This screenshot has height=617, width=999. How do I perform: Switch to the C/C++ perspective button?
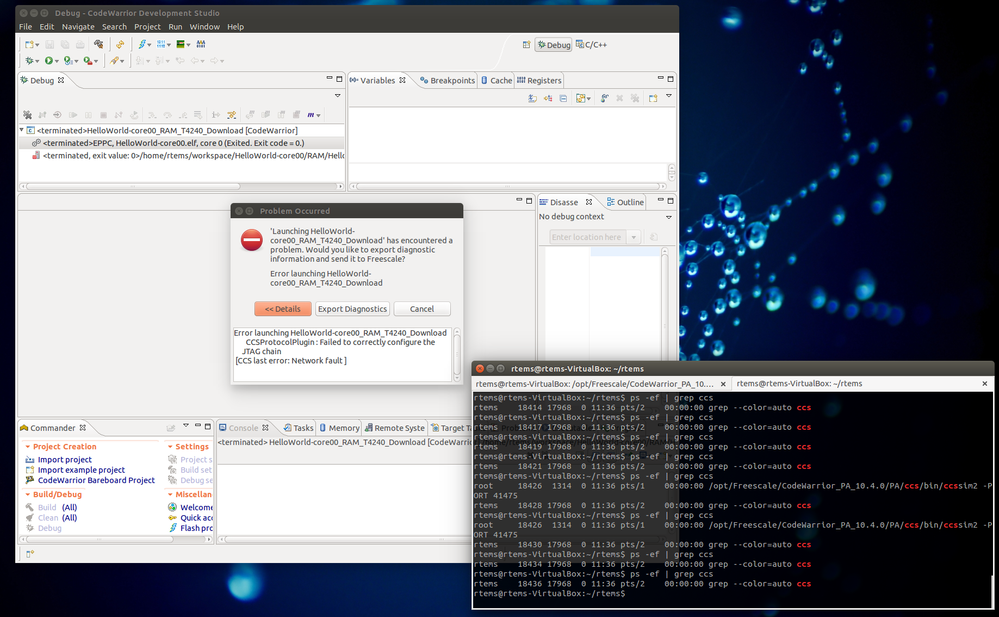tap(591, 45)
